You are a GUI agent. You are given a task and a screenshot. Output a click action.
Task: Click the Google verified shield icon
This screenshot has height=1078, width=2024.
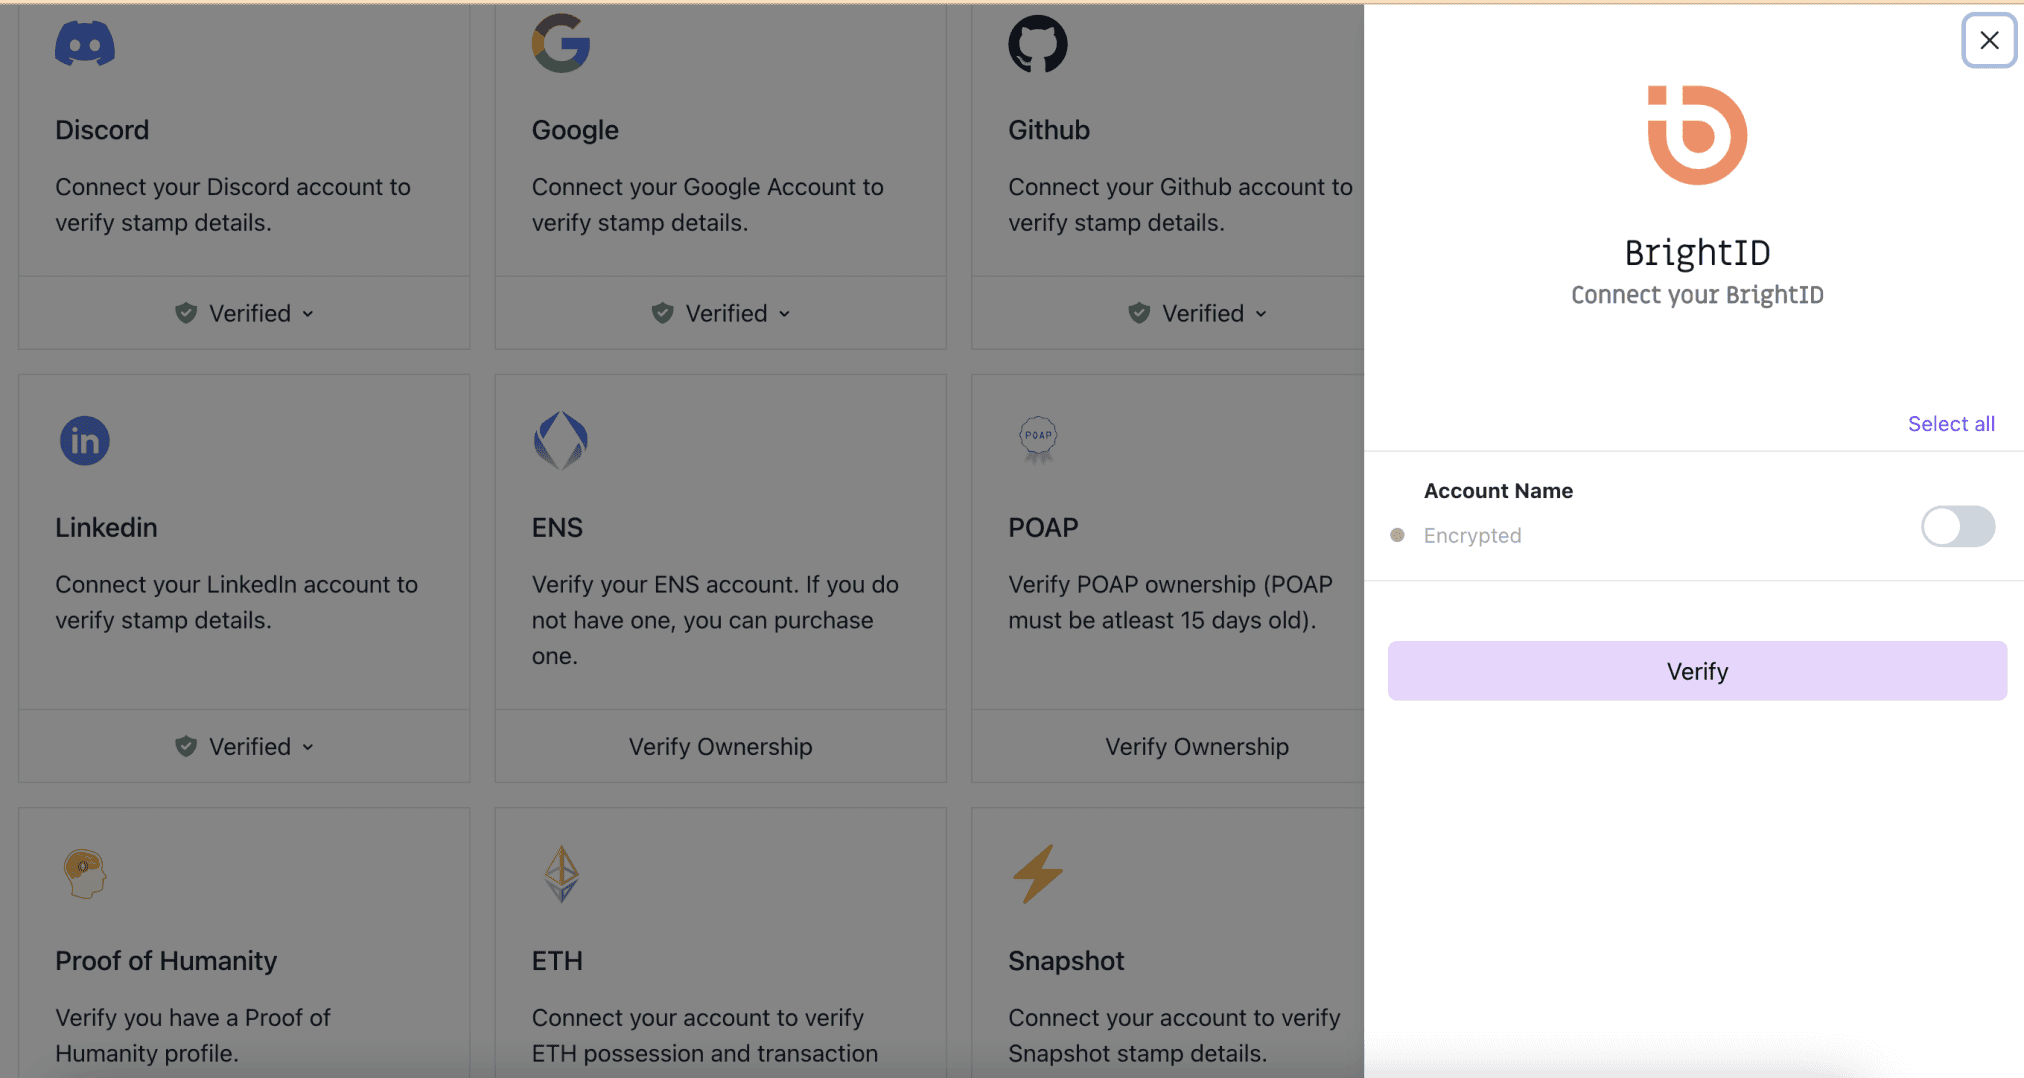(x=662, y=313)
